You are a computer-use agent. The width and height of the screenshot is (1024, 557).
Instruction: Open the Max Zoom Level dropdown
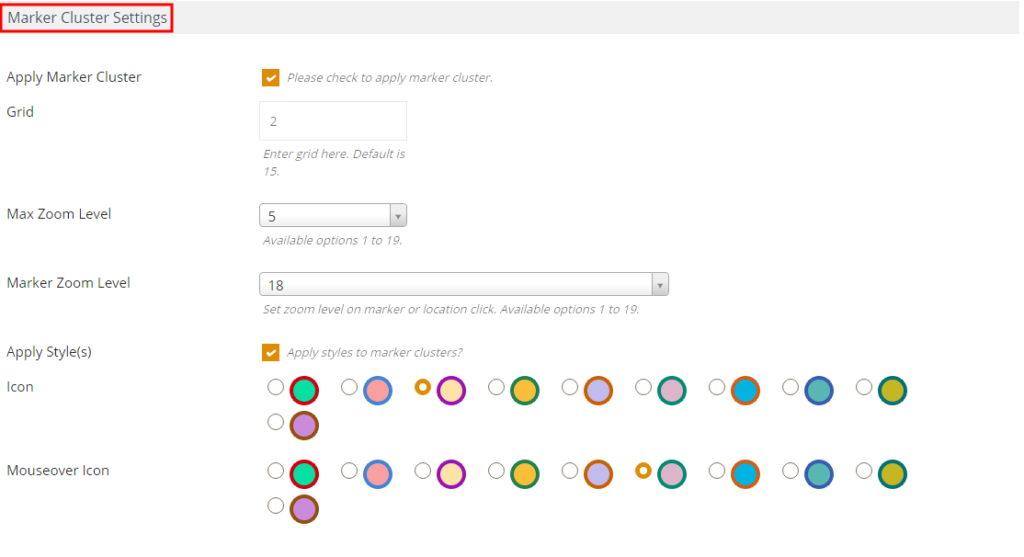(x=333, y=215)
